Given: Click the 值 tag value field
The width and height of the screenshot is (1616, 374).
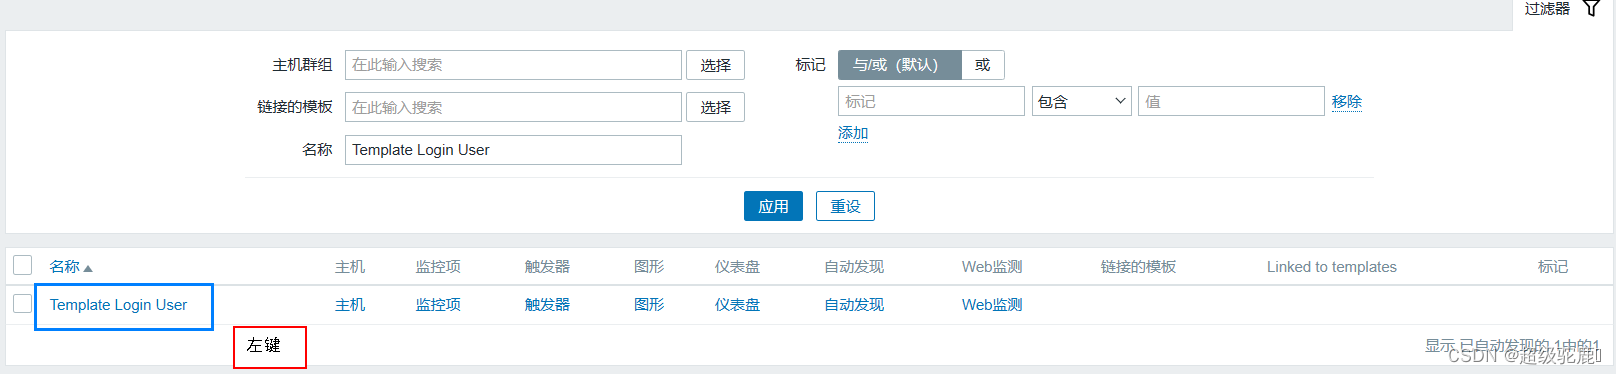Looking at the screenshot, I should [1231, 101].
